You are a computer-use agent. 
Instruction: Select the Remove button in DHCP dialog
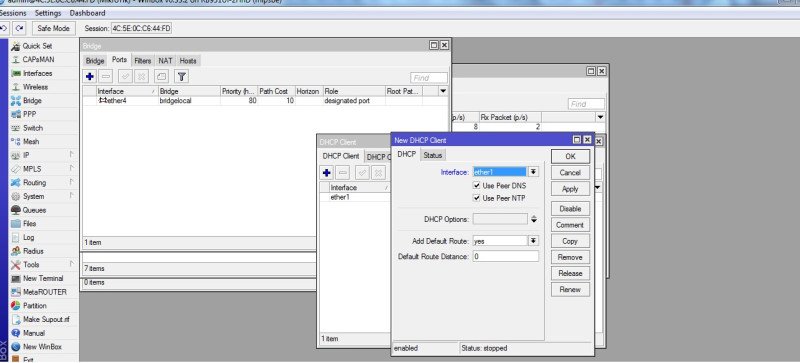click(570, 257)
